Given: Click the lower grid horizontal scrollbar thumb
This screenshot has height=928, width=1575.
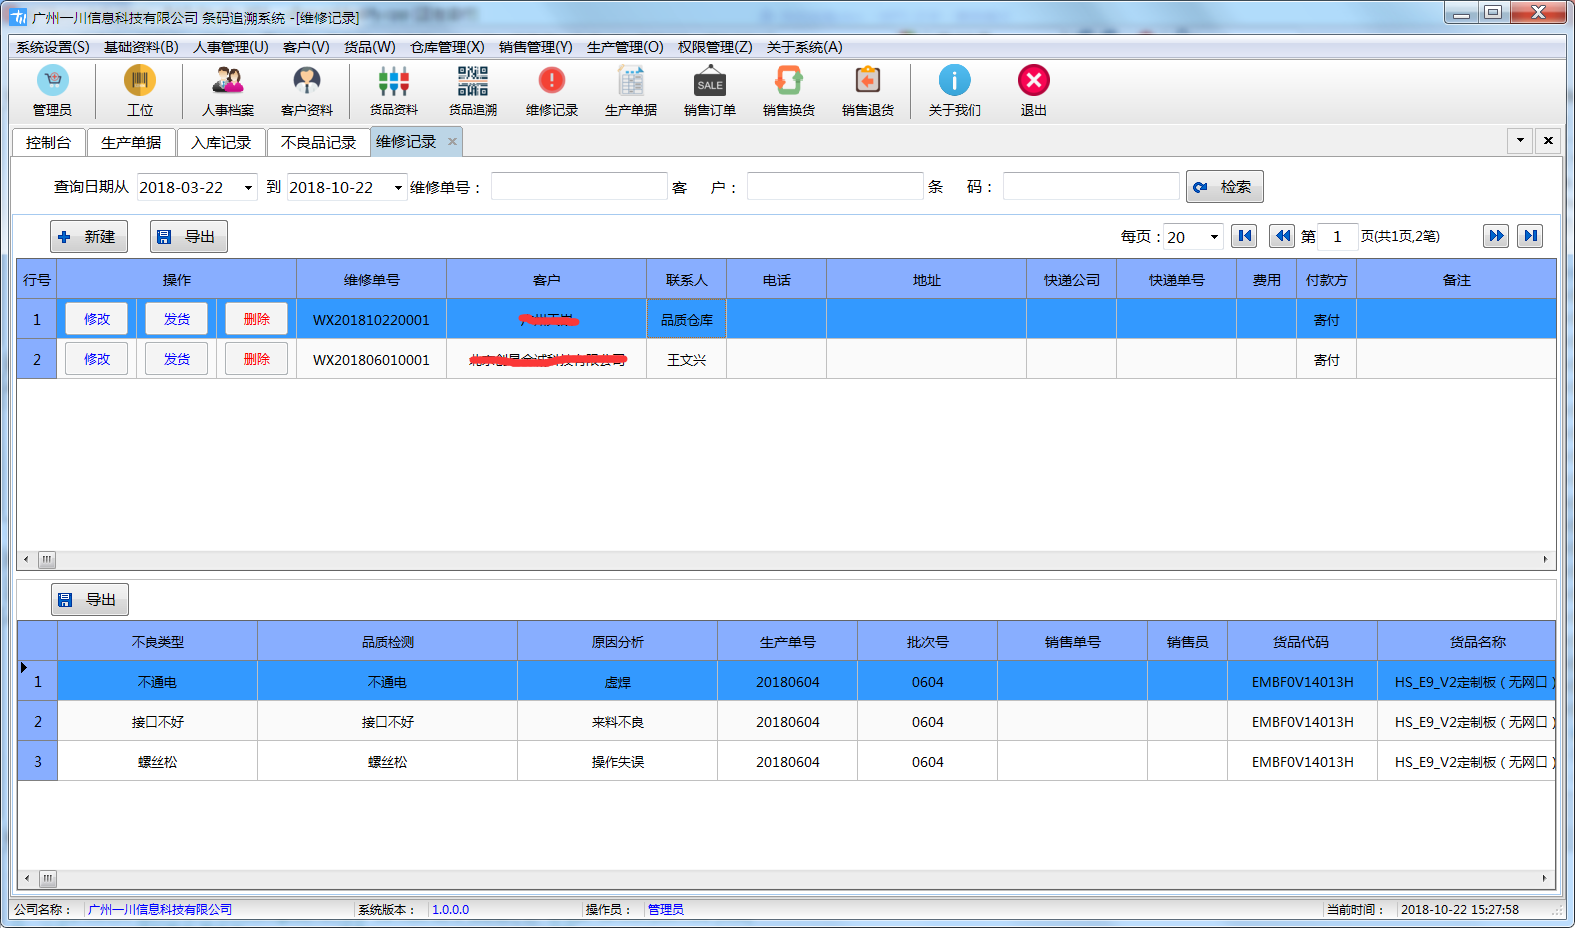Looking at the screenshot, I should [47, 879].
